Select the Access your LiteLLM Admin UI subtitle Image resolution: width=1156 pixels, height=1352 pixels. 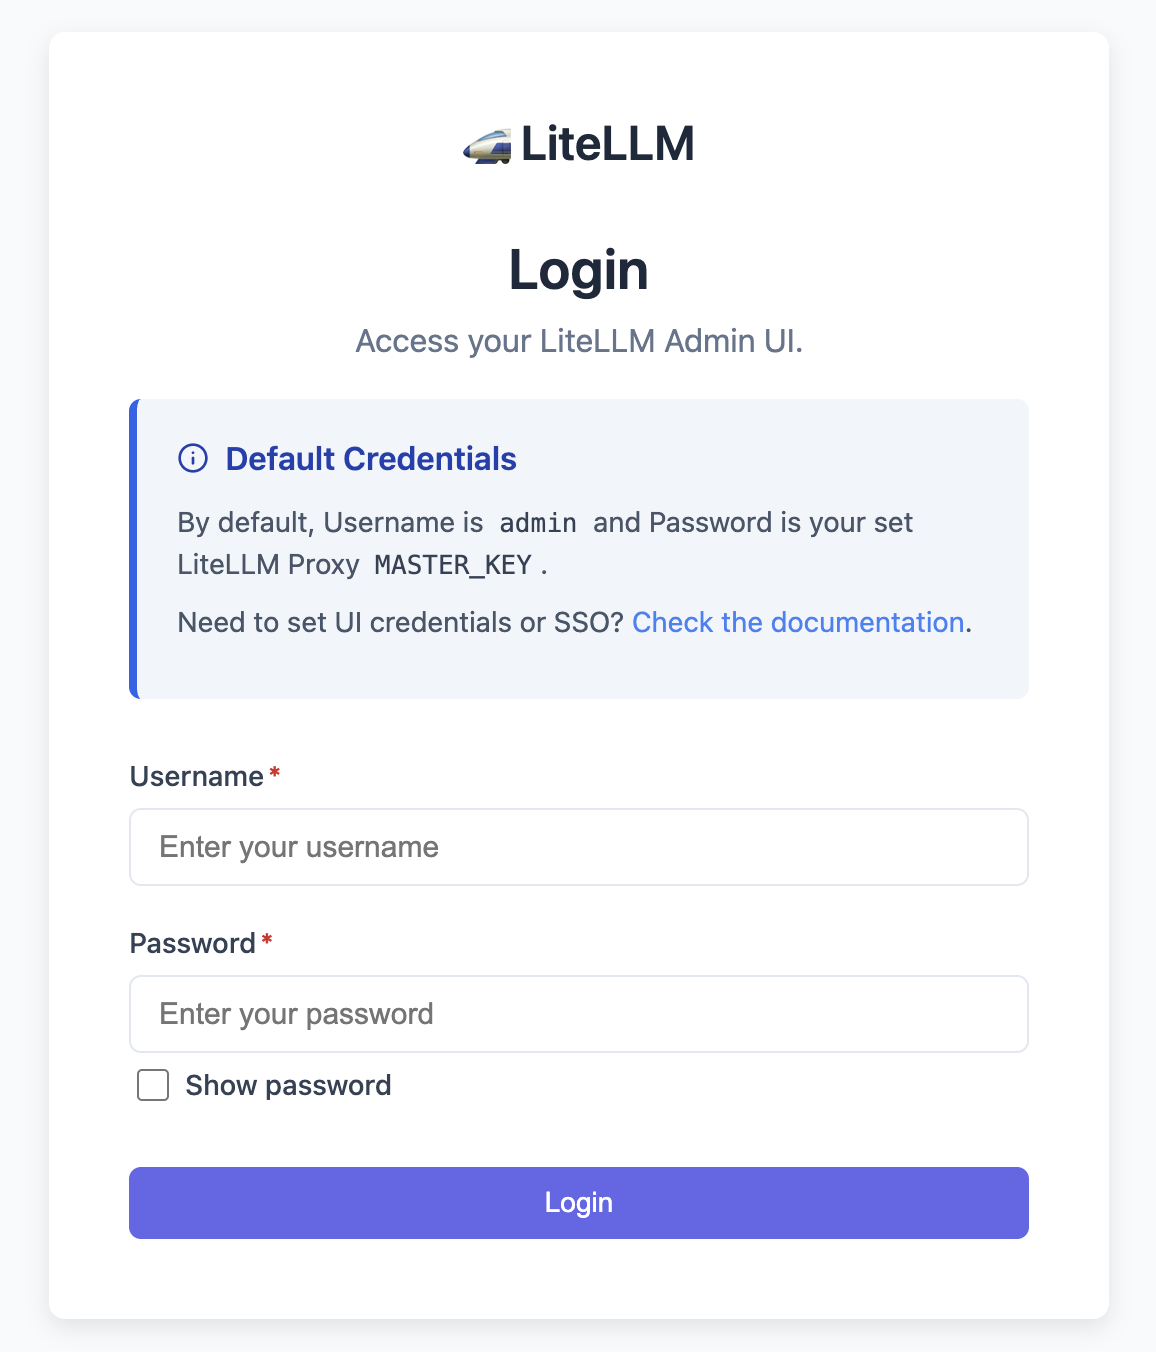pos(578,341)
